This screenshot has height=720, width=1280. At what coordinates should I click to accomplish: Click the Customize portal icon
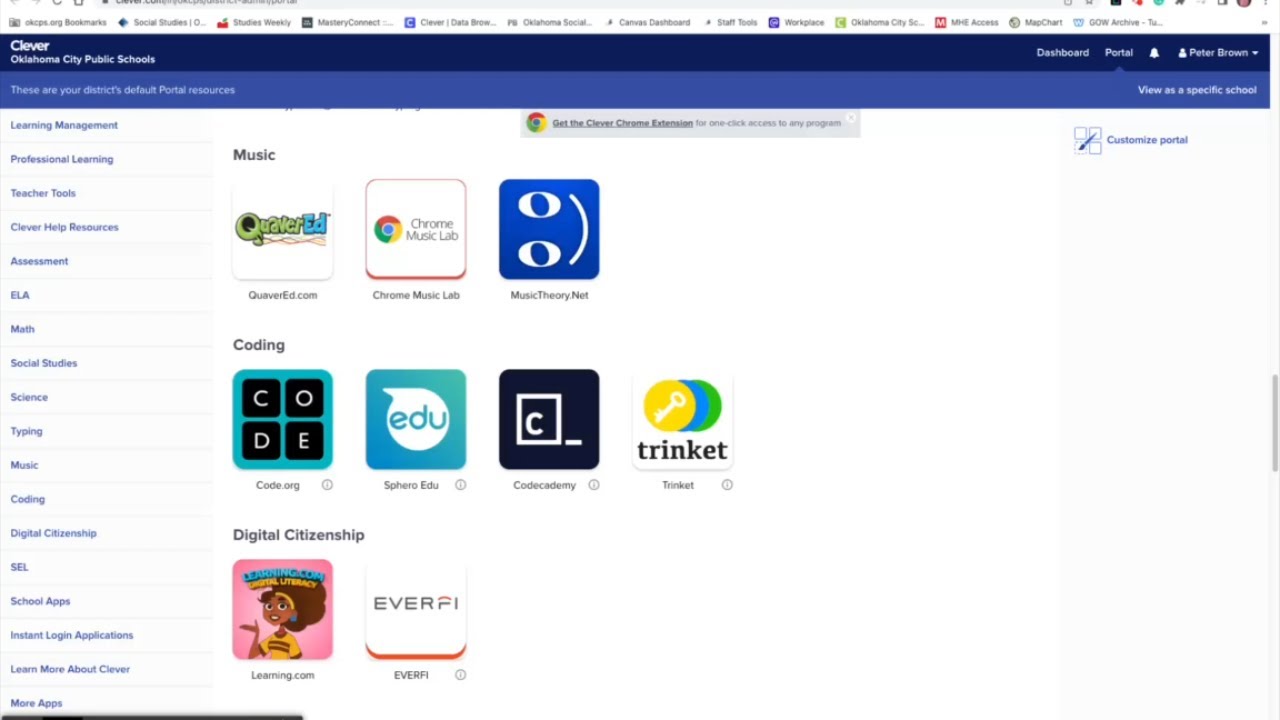pos(1087,140)
